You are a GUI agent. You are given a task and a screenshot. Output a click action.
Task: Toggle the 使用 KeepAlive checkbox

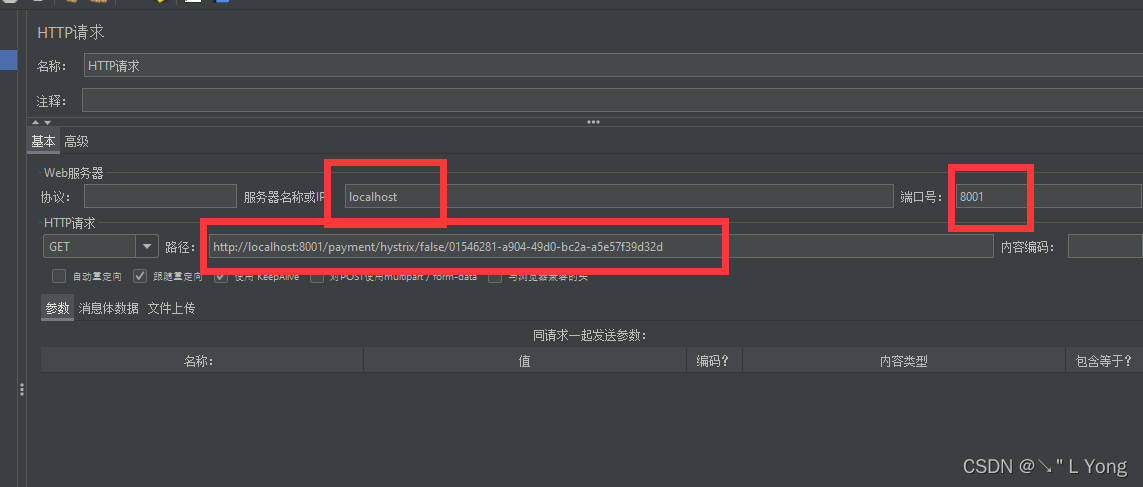[x=222, y=276]
